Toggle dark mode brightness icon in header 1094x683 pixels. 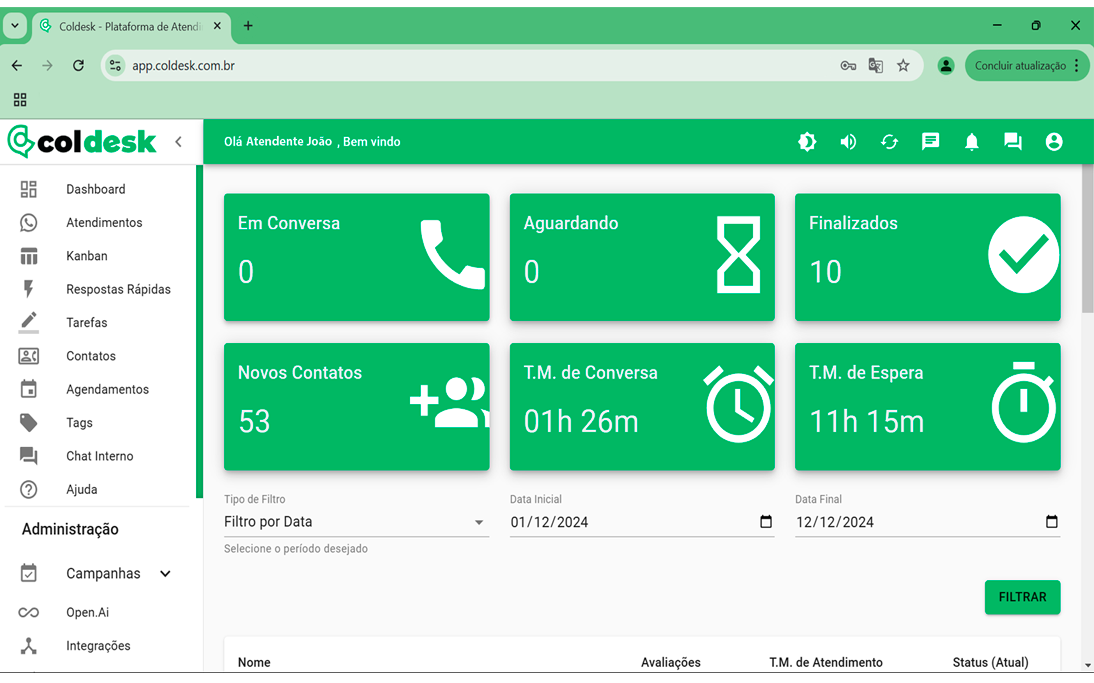[807, 142]
